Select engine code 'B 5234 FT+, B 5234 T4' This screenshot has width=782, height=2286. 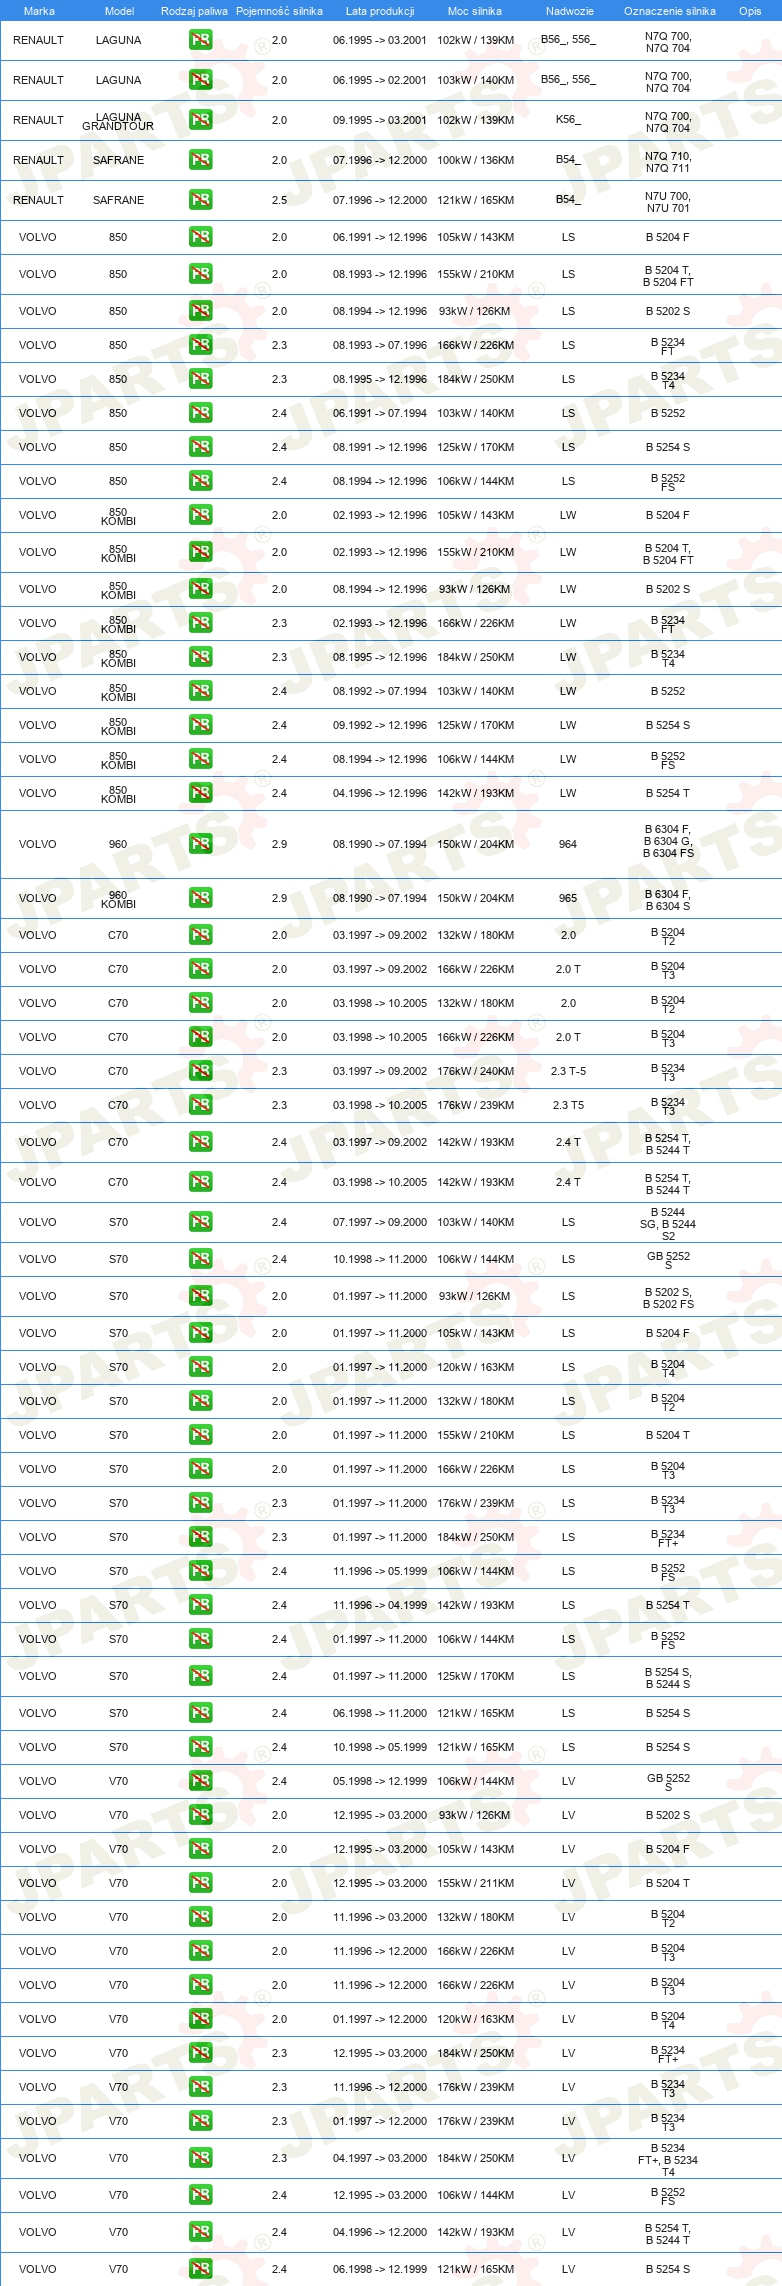[668, 2160]
